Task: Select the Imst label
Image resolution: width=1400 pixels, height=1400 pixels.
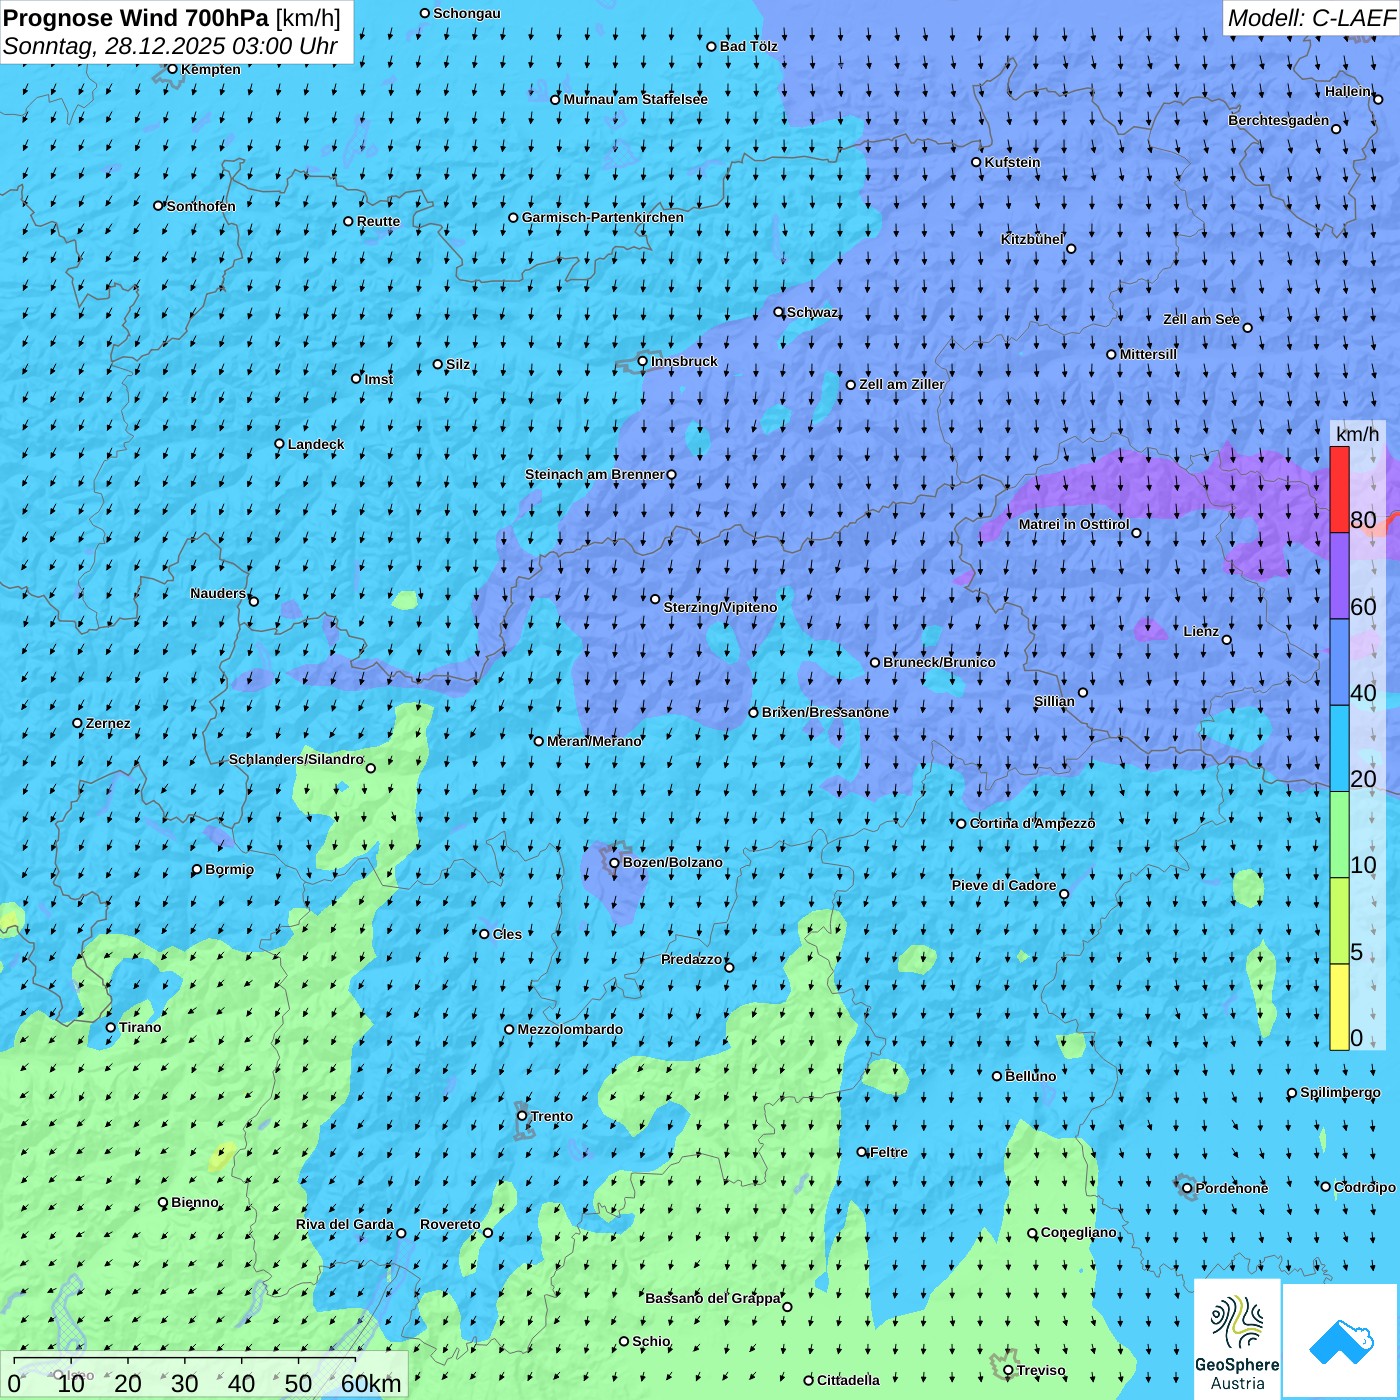Action: 379,379
